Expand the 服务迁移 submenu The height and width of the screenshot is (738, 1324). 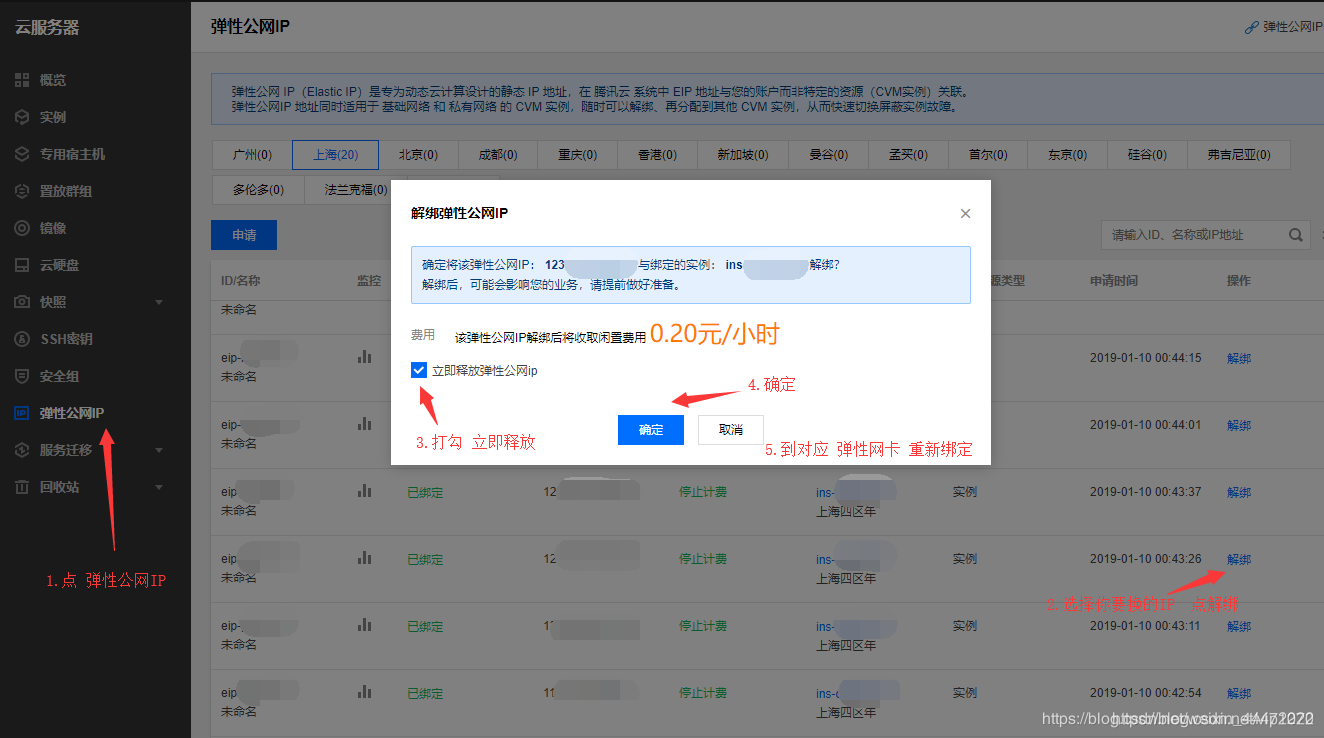[158, 449]
